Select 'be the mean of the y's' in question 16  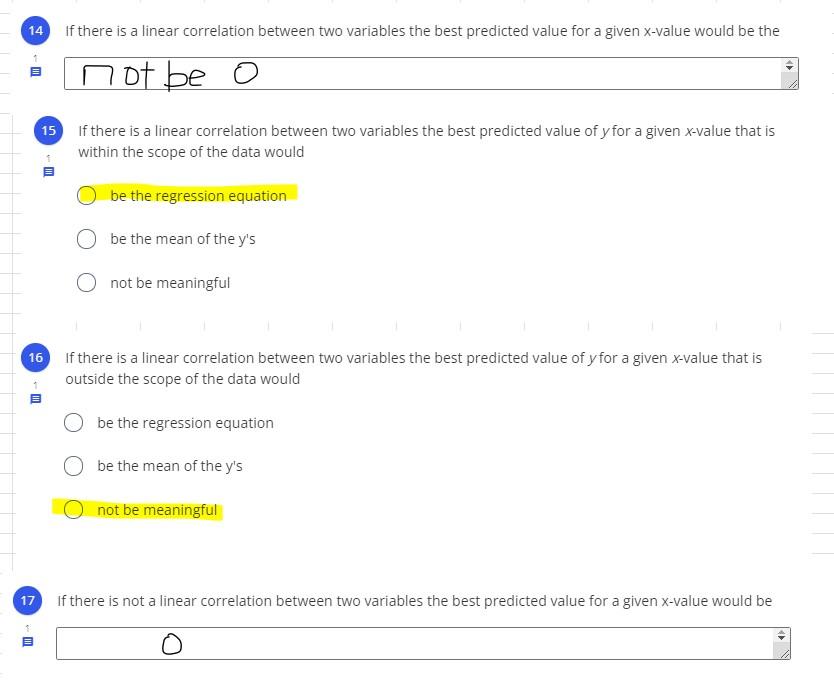click(x=73, y=466)
